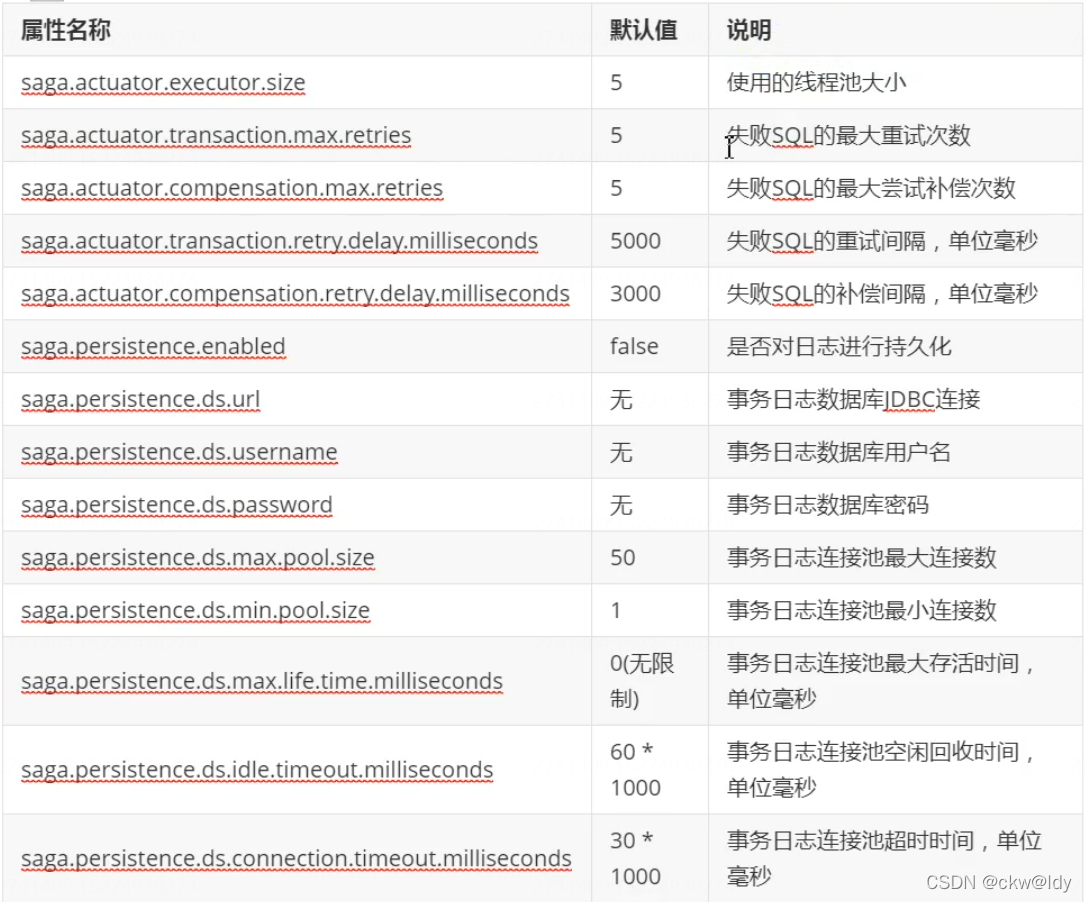The width and height of the screenshot is (1087, 902).
Task: Click description 事务日志数据库用户名
Action: [x=838, y=452]
